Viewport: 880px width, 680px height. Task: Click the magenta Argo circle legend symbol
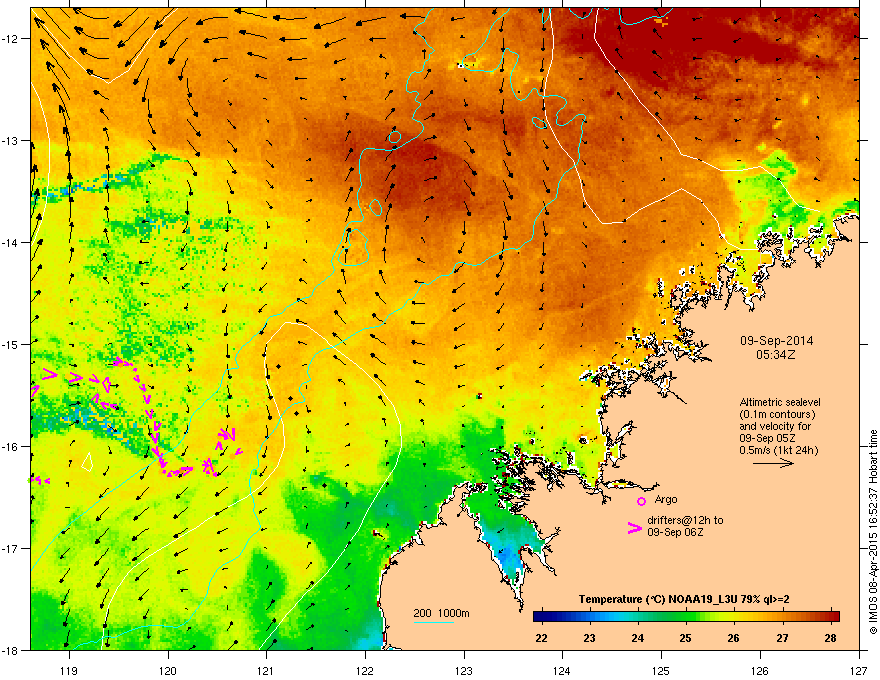pos(641,501)
